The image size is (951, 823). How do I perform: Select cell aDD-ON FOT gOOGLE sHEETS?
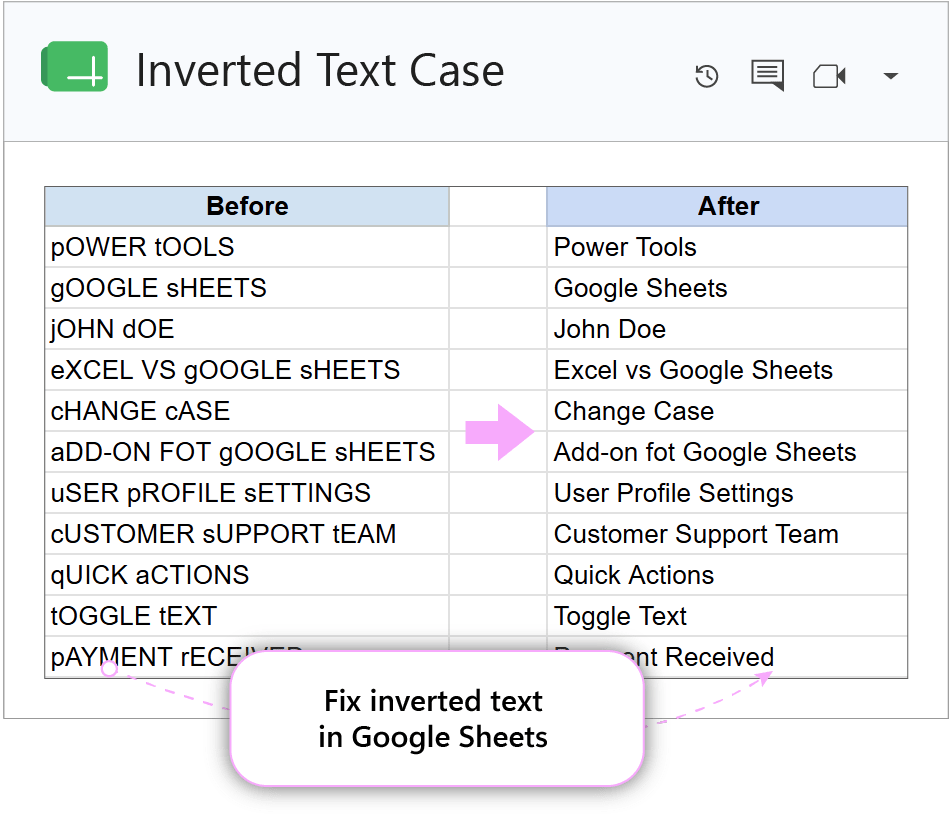(247, 452)
